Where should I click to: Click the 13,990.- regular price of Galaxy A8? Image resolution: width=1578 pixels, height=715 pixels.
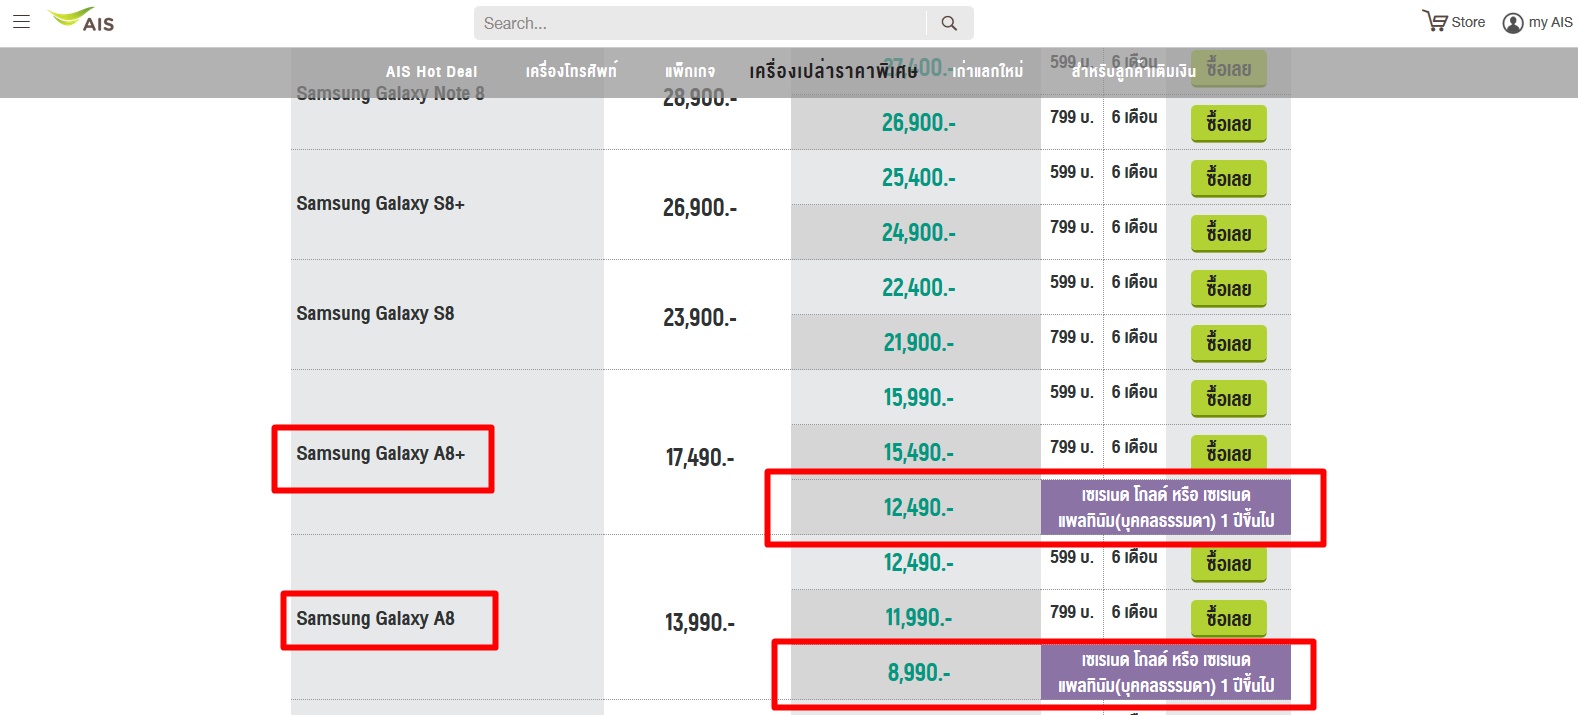[700, 623]
